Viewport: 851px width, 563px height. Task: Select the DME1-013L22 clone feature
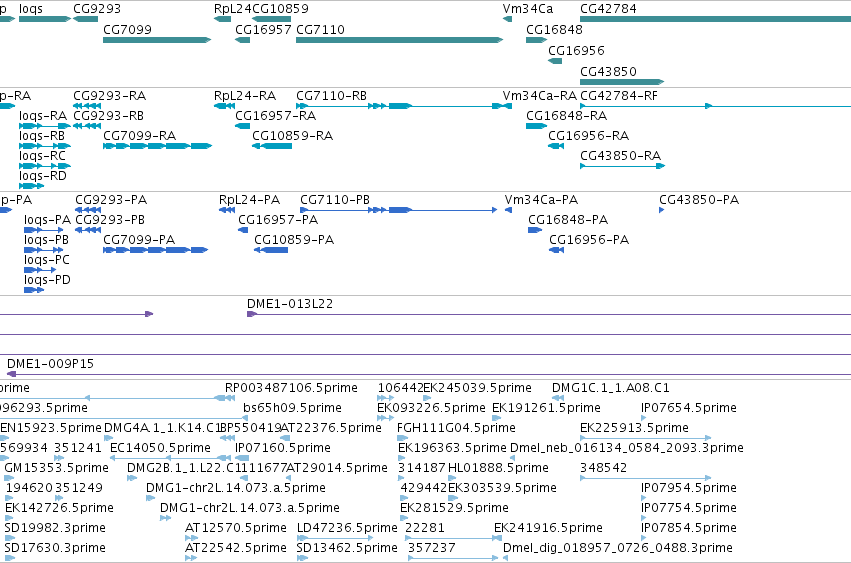click(x=549, y=314)
